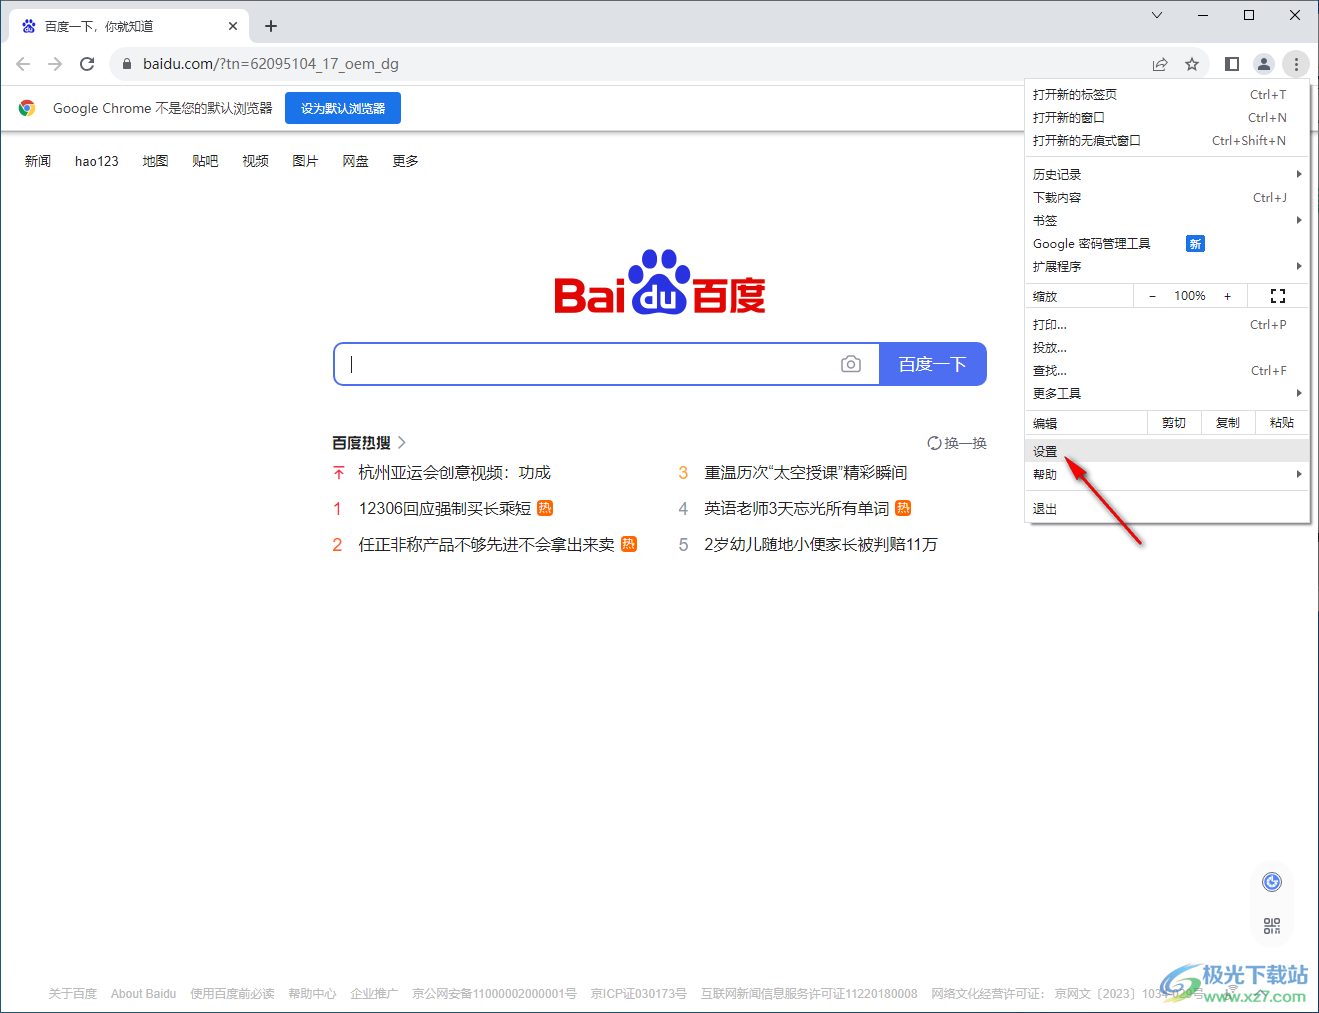Open the 地图 nav link
Screen dimensions: 1319x1013
tap(155, 161)
